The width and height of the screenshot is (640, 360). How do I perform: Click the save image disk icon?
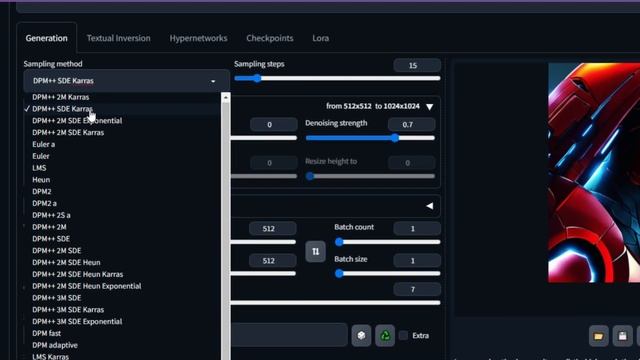tap(622, 336)
